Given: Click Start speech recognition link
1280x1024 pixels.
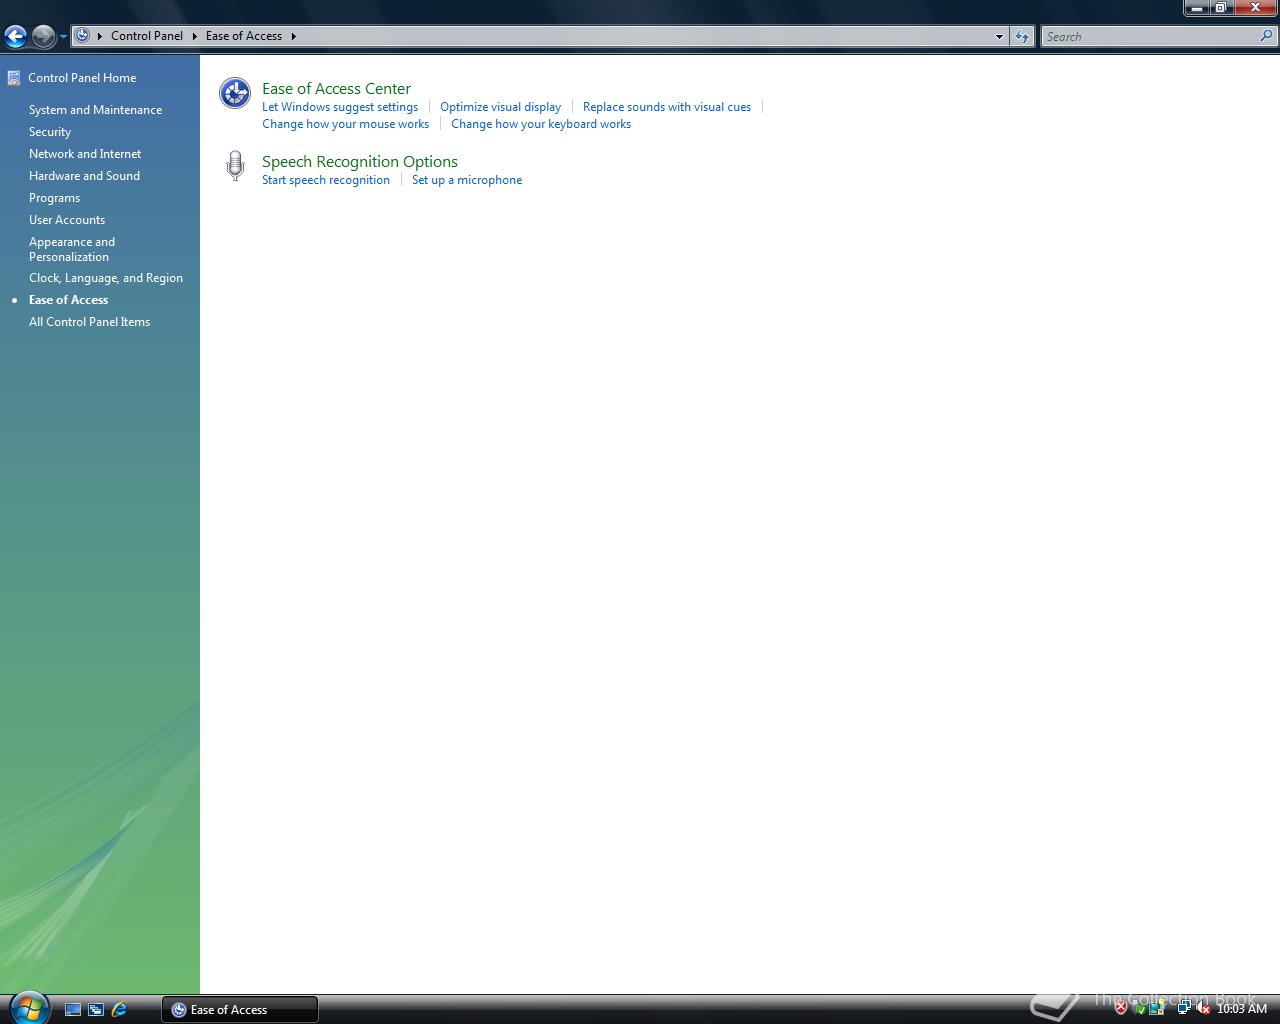Looking at the screenshot, I should point(326,180).
